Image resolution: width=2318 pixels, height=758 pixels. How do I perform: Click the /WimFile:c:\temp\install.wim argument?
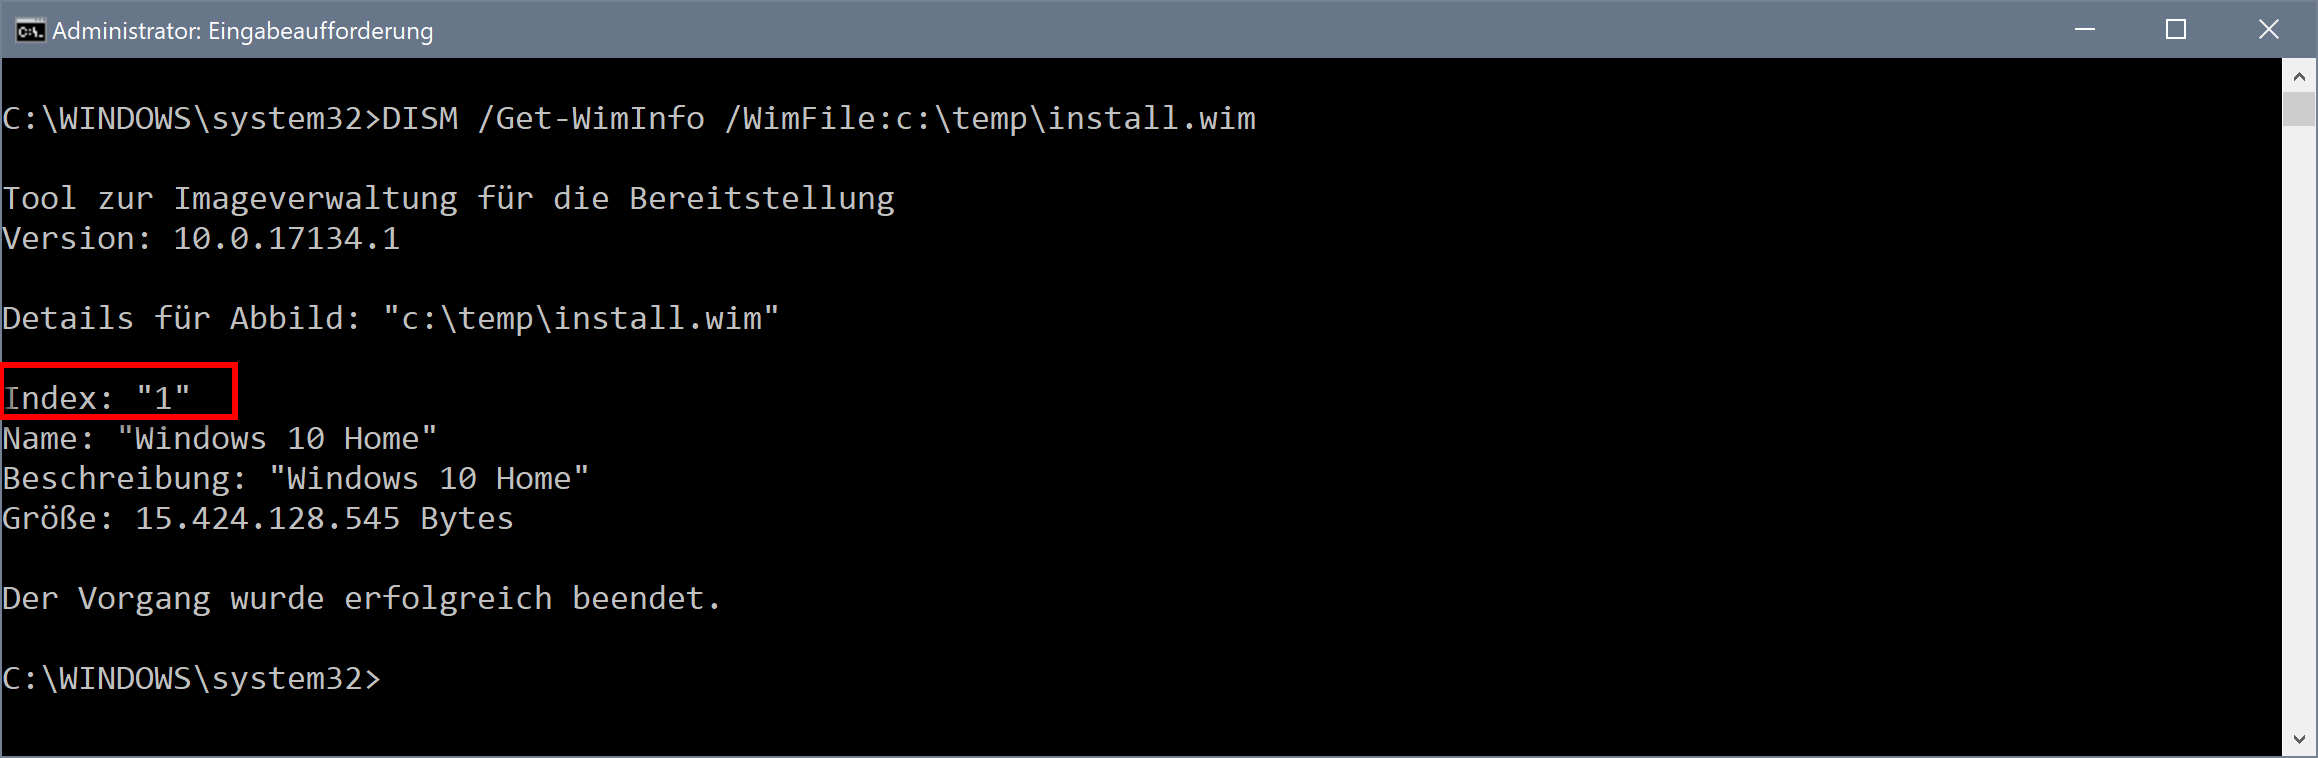[990, 119]
